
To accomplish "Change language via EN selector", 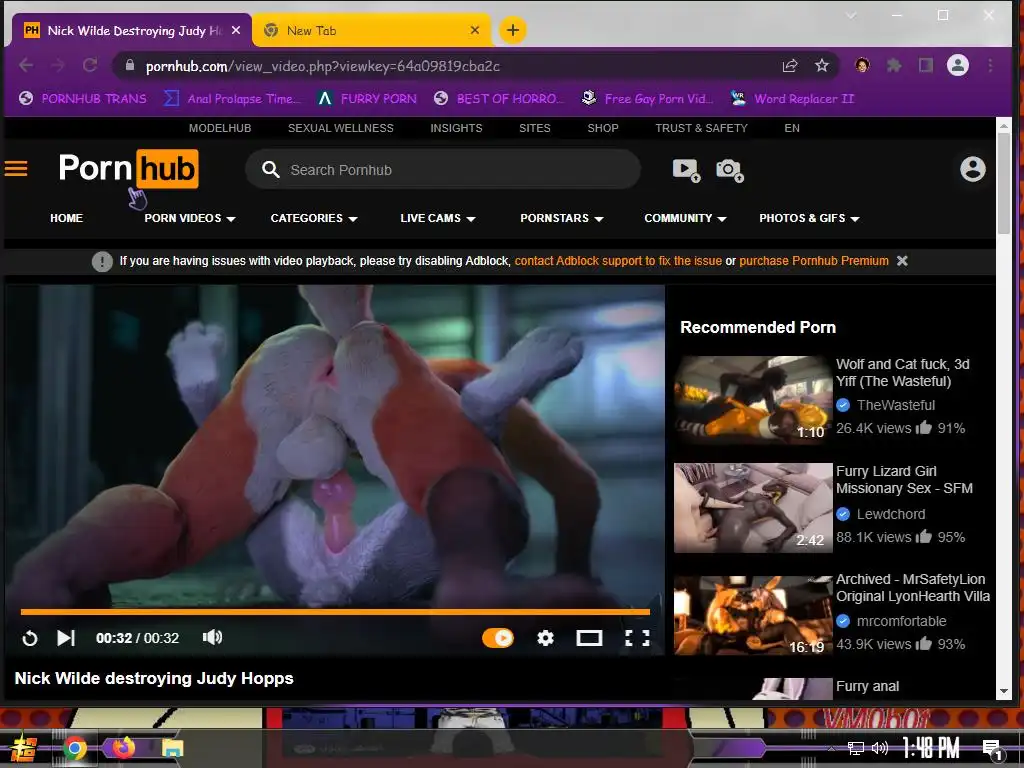I will (x=792, y=128).
